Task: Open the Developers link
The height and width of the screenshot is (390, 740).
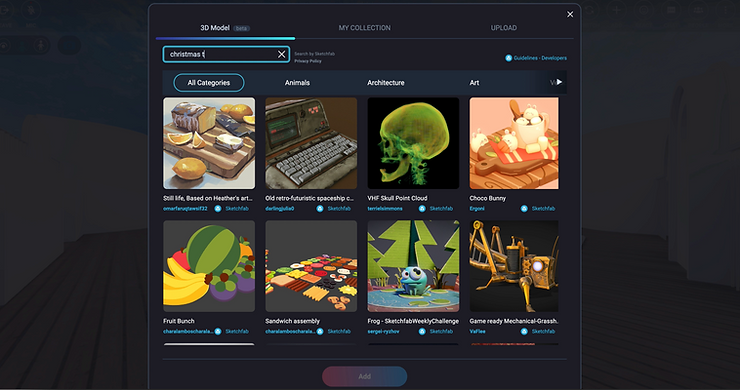Action: pos(554,58)
